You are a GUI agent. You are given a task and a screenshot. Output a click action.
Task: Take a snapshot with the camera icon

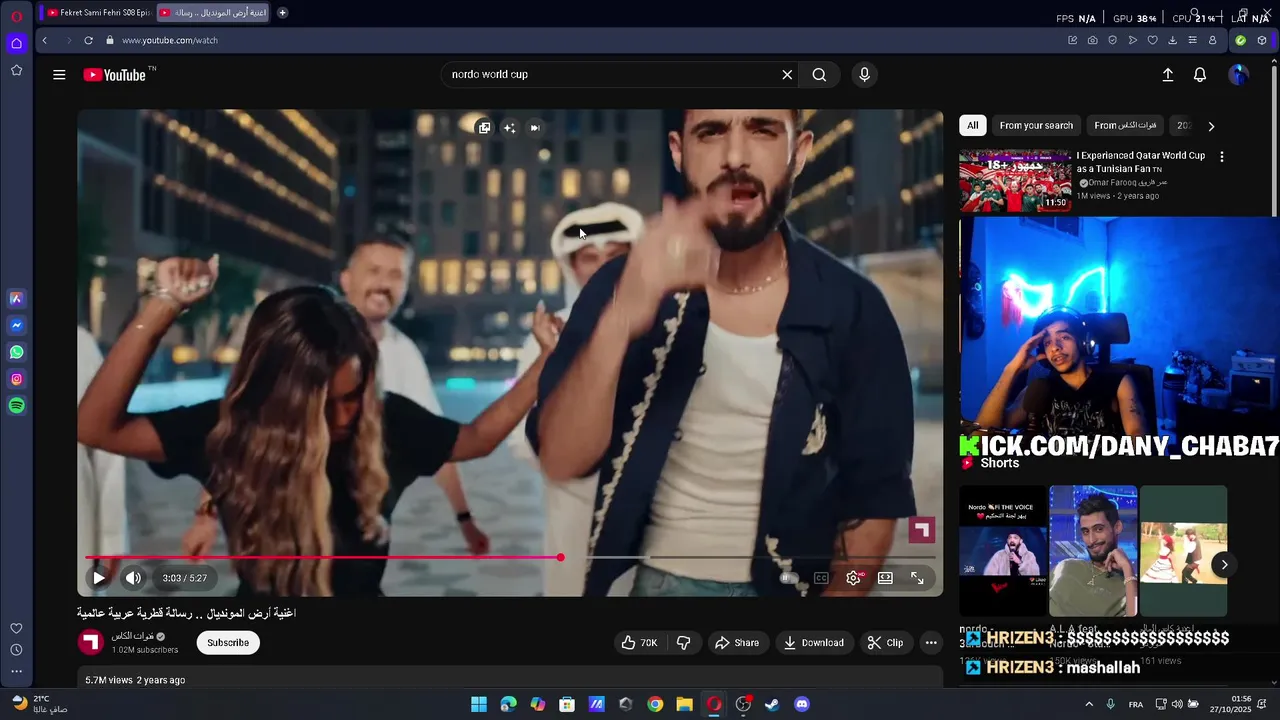click(1092, 40)
